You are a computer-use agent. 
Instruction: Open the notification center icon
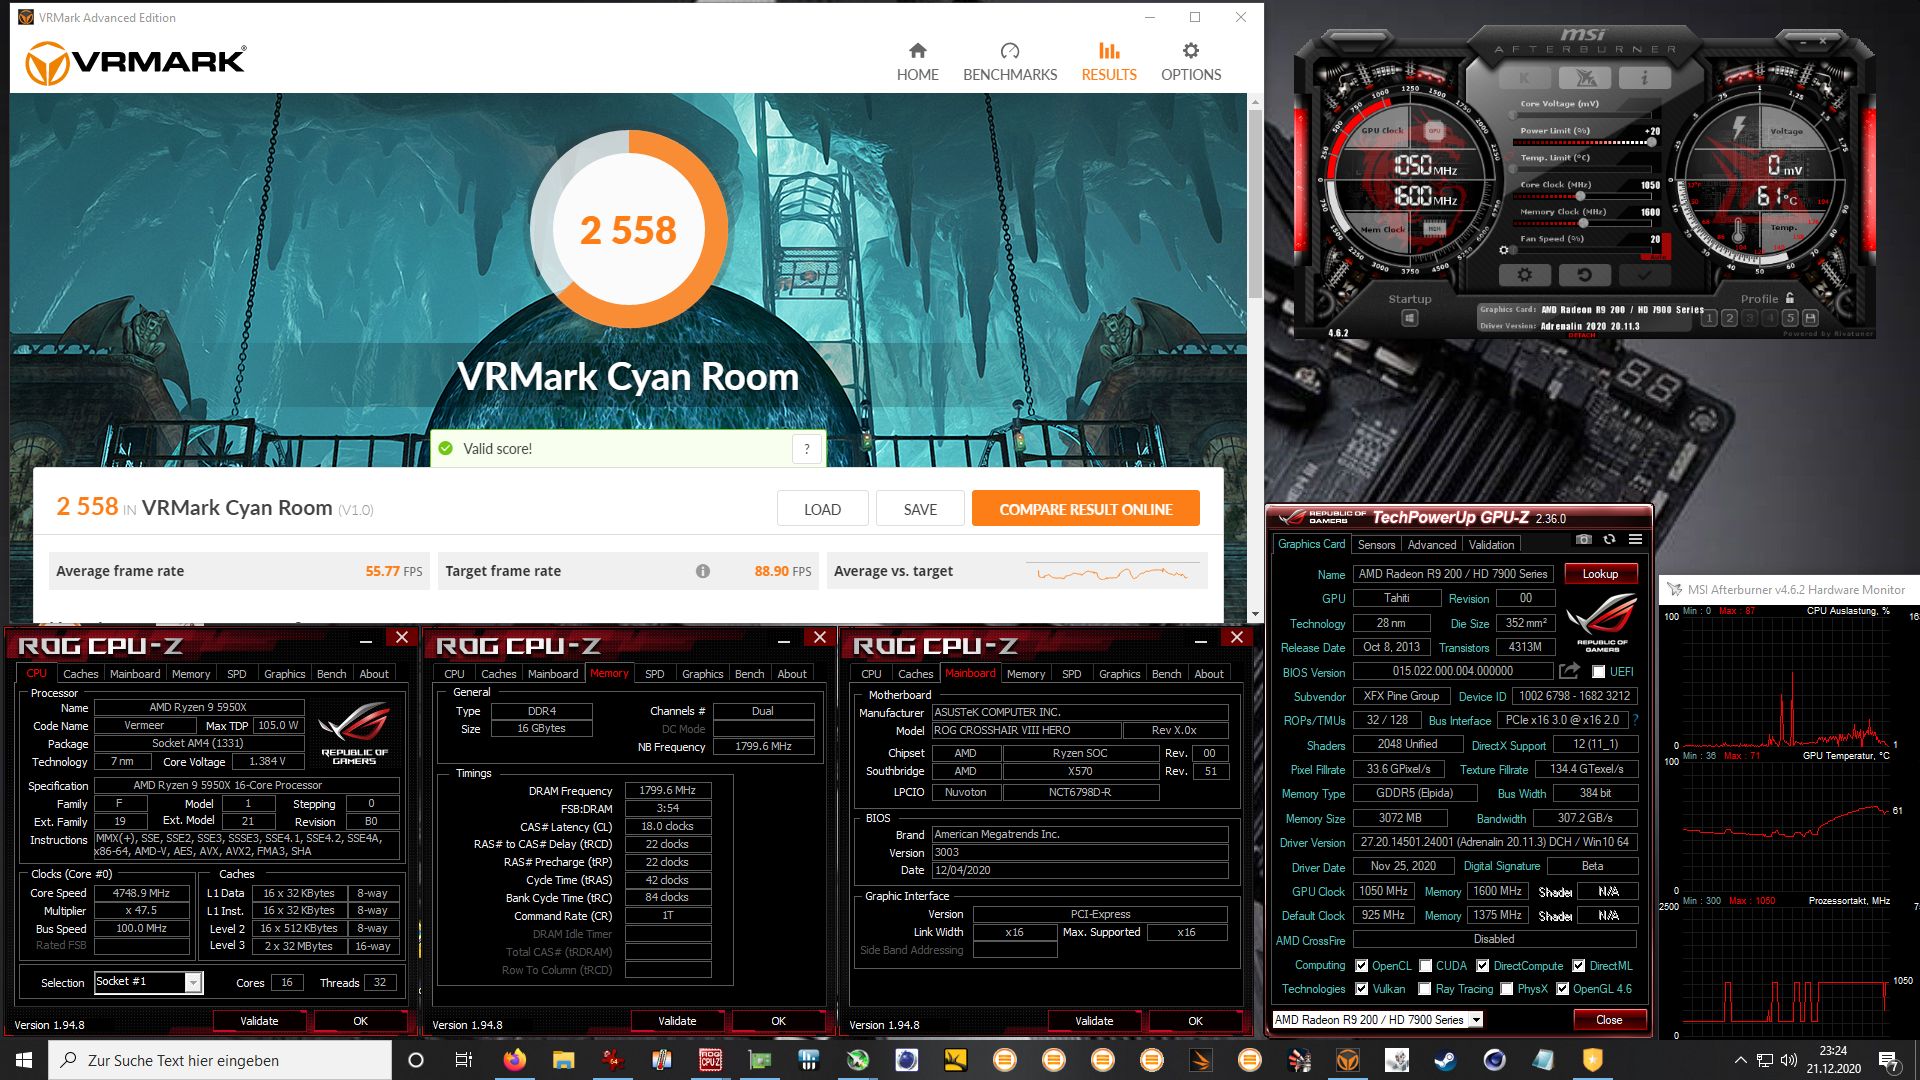1888,1060
